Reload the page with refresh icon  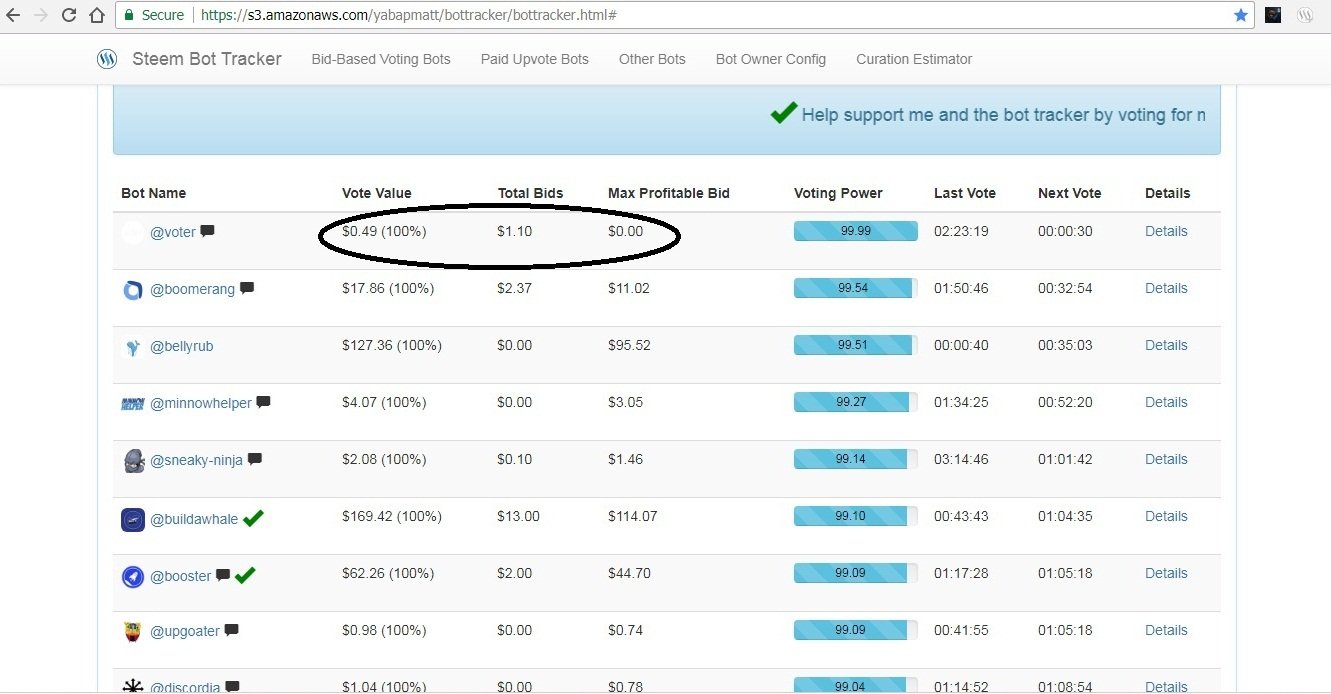tap(69, 15)
